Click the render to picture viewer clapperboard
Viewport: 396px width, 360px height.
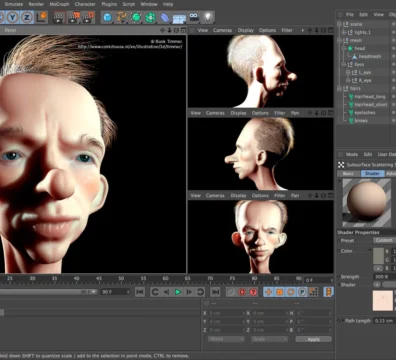click(73, 17)
